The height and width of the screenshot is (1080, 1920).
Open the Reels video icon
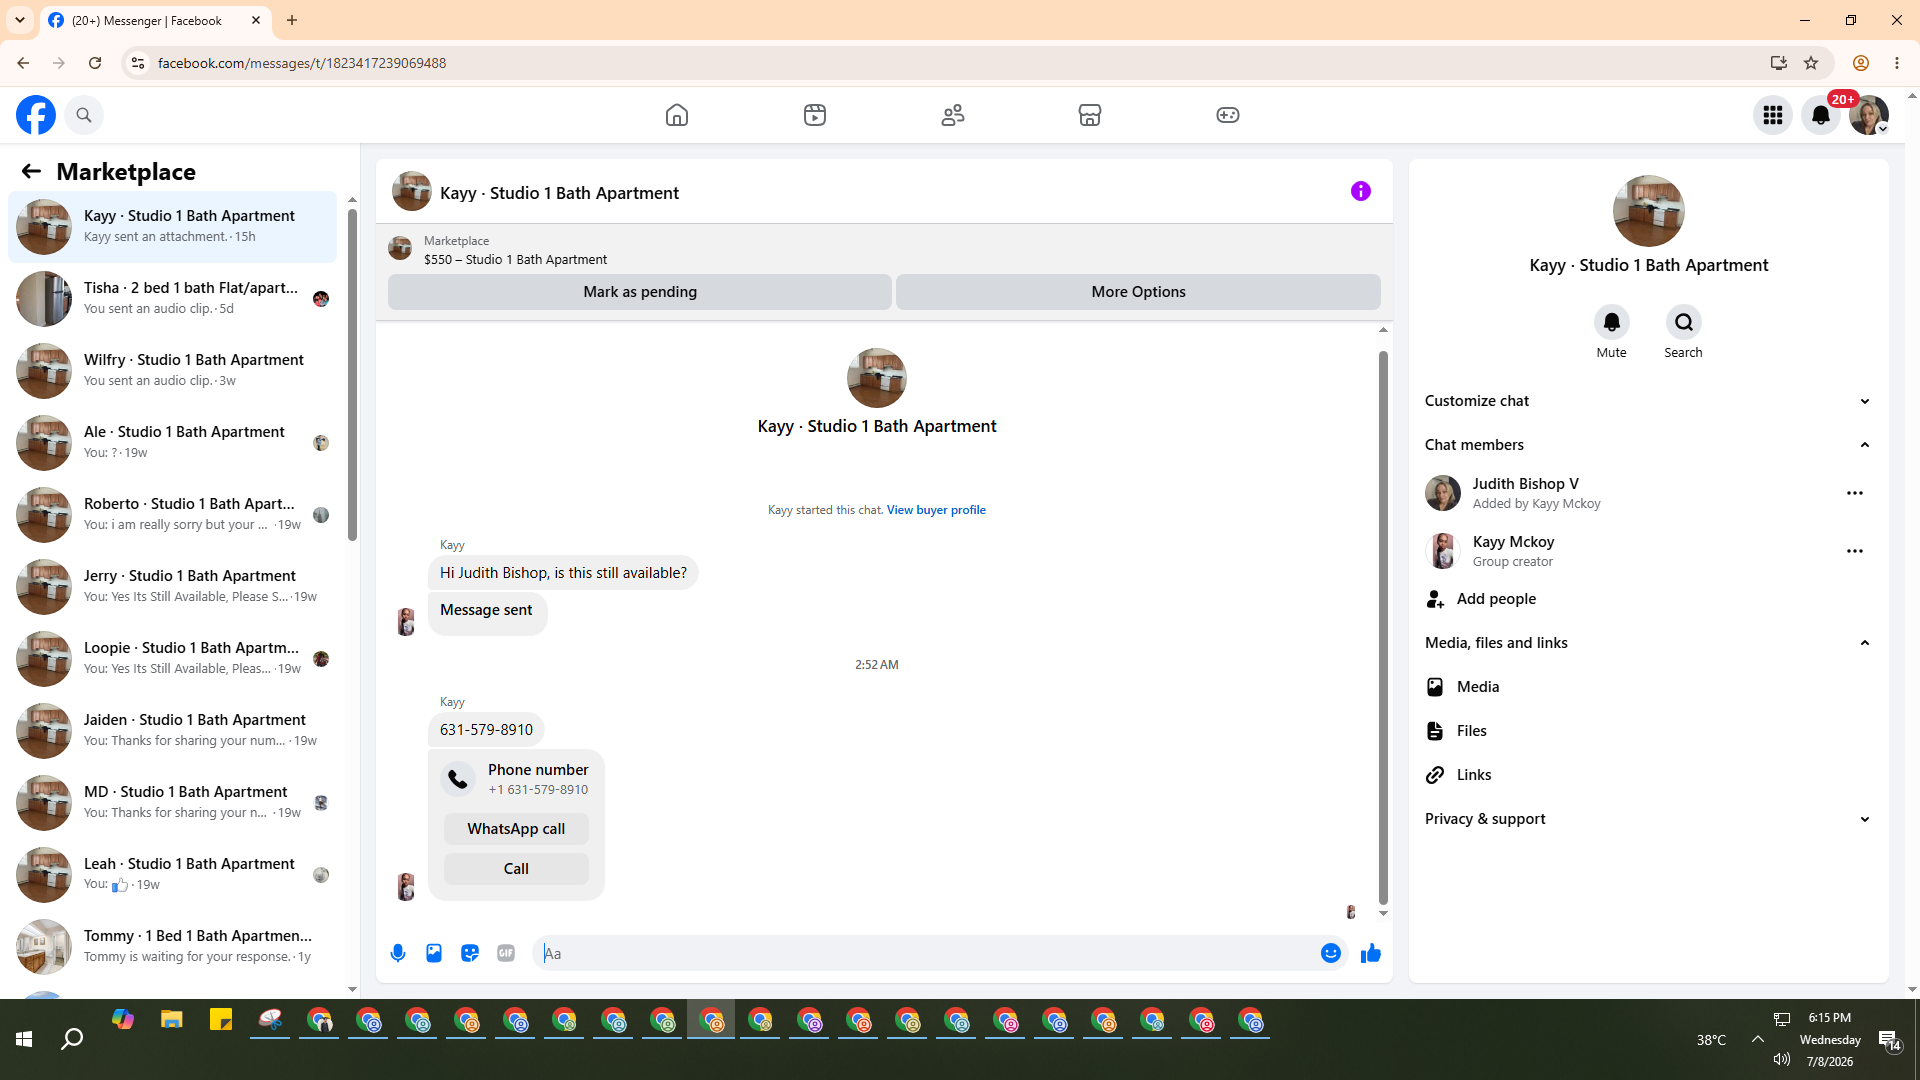coord(815,115)
